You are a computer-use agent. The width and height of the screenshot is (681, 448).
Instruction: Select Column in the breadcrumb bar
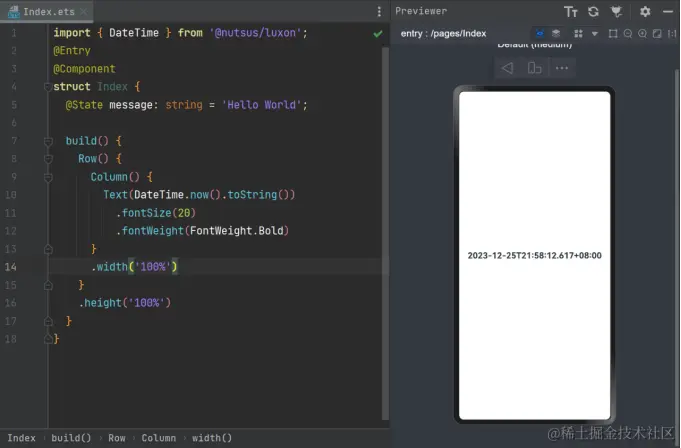click(159, 438)
